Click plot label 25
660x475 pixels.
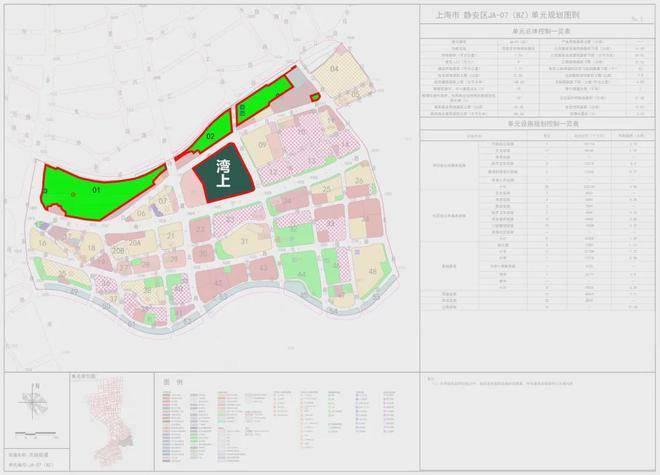(327, 189)
